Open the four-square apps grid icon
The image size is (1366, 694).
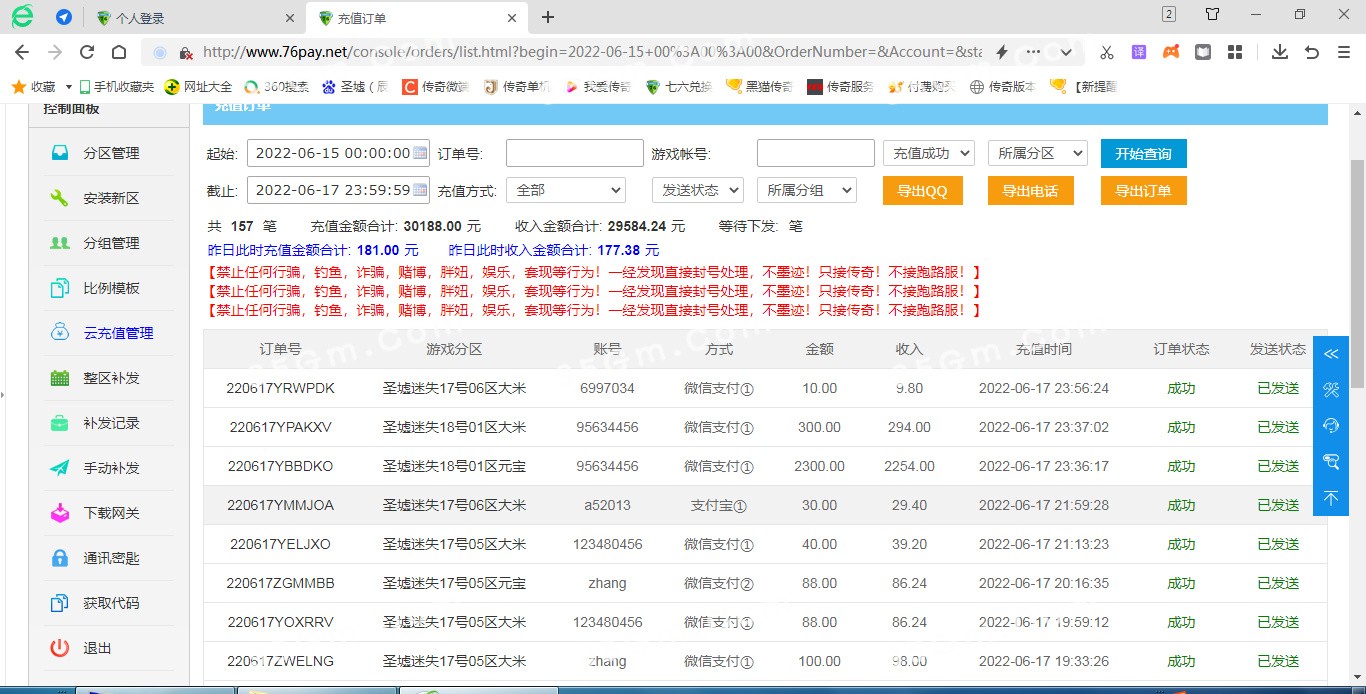coord(1235,52)
